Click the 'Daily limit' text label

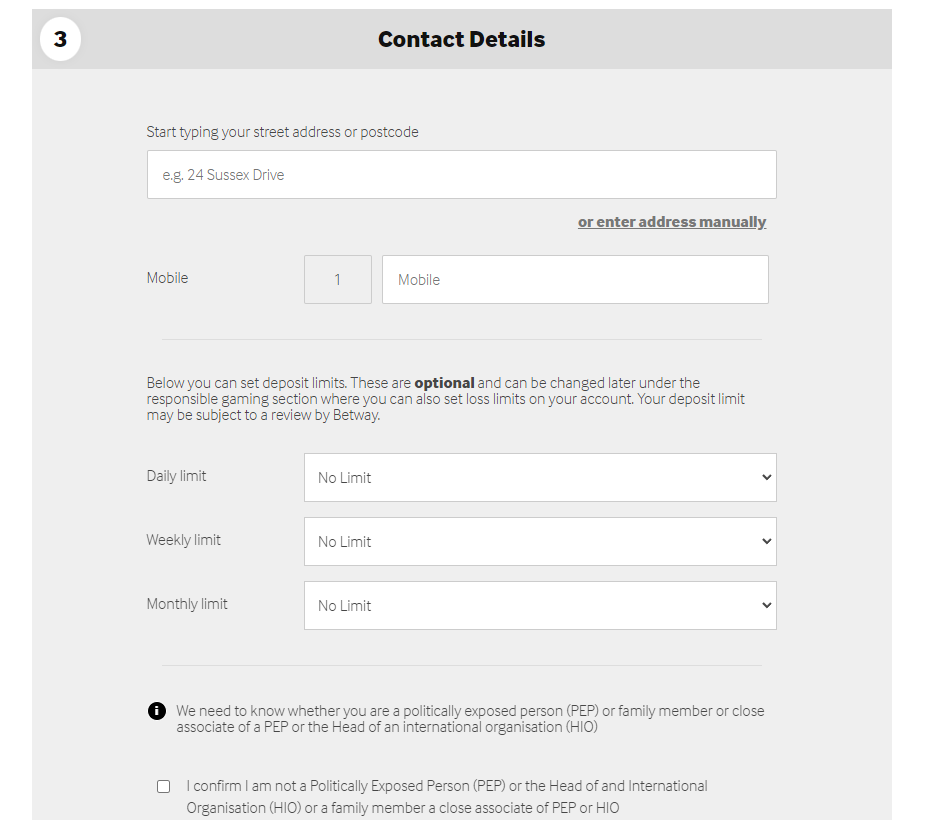[176, 476]
